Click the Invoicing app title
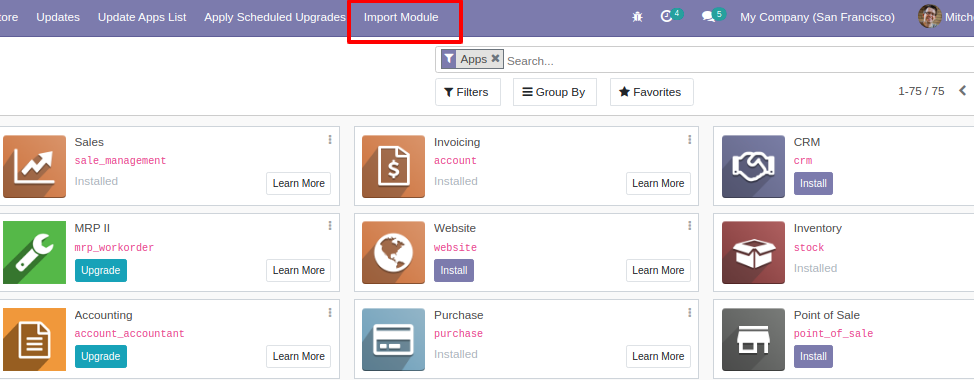The image size is (974, 380). (x=457, y=142)
